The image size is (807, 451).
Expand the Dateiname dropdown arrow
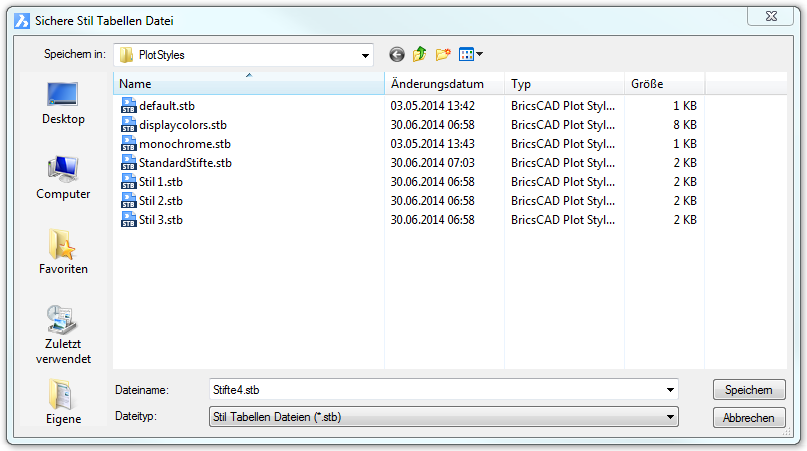coord(669,390)
